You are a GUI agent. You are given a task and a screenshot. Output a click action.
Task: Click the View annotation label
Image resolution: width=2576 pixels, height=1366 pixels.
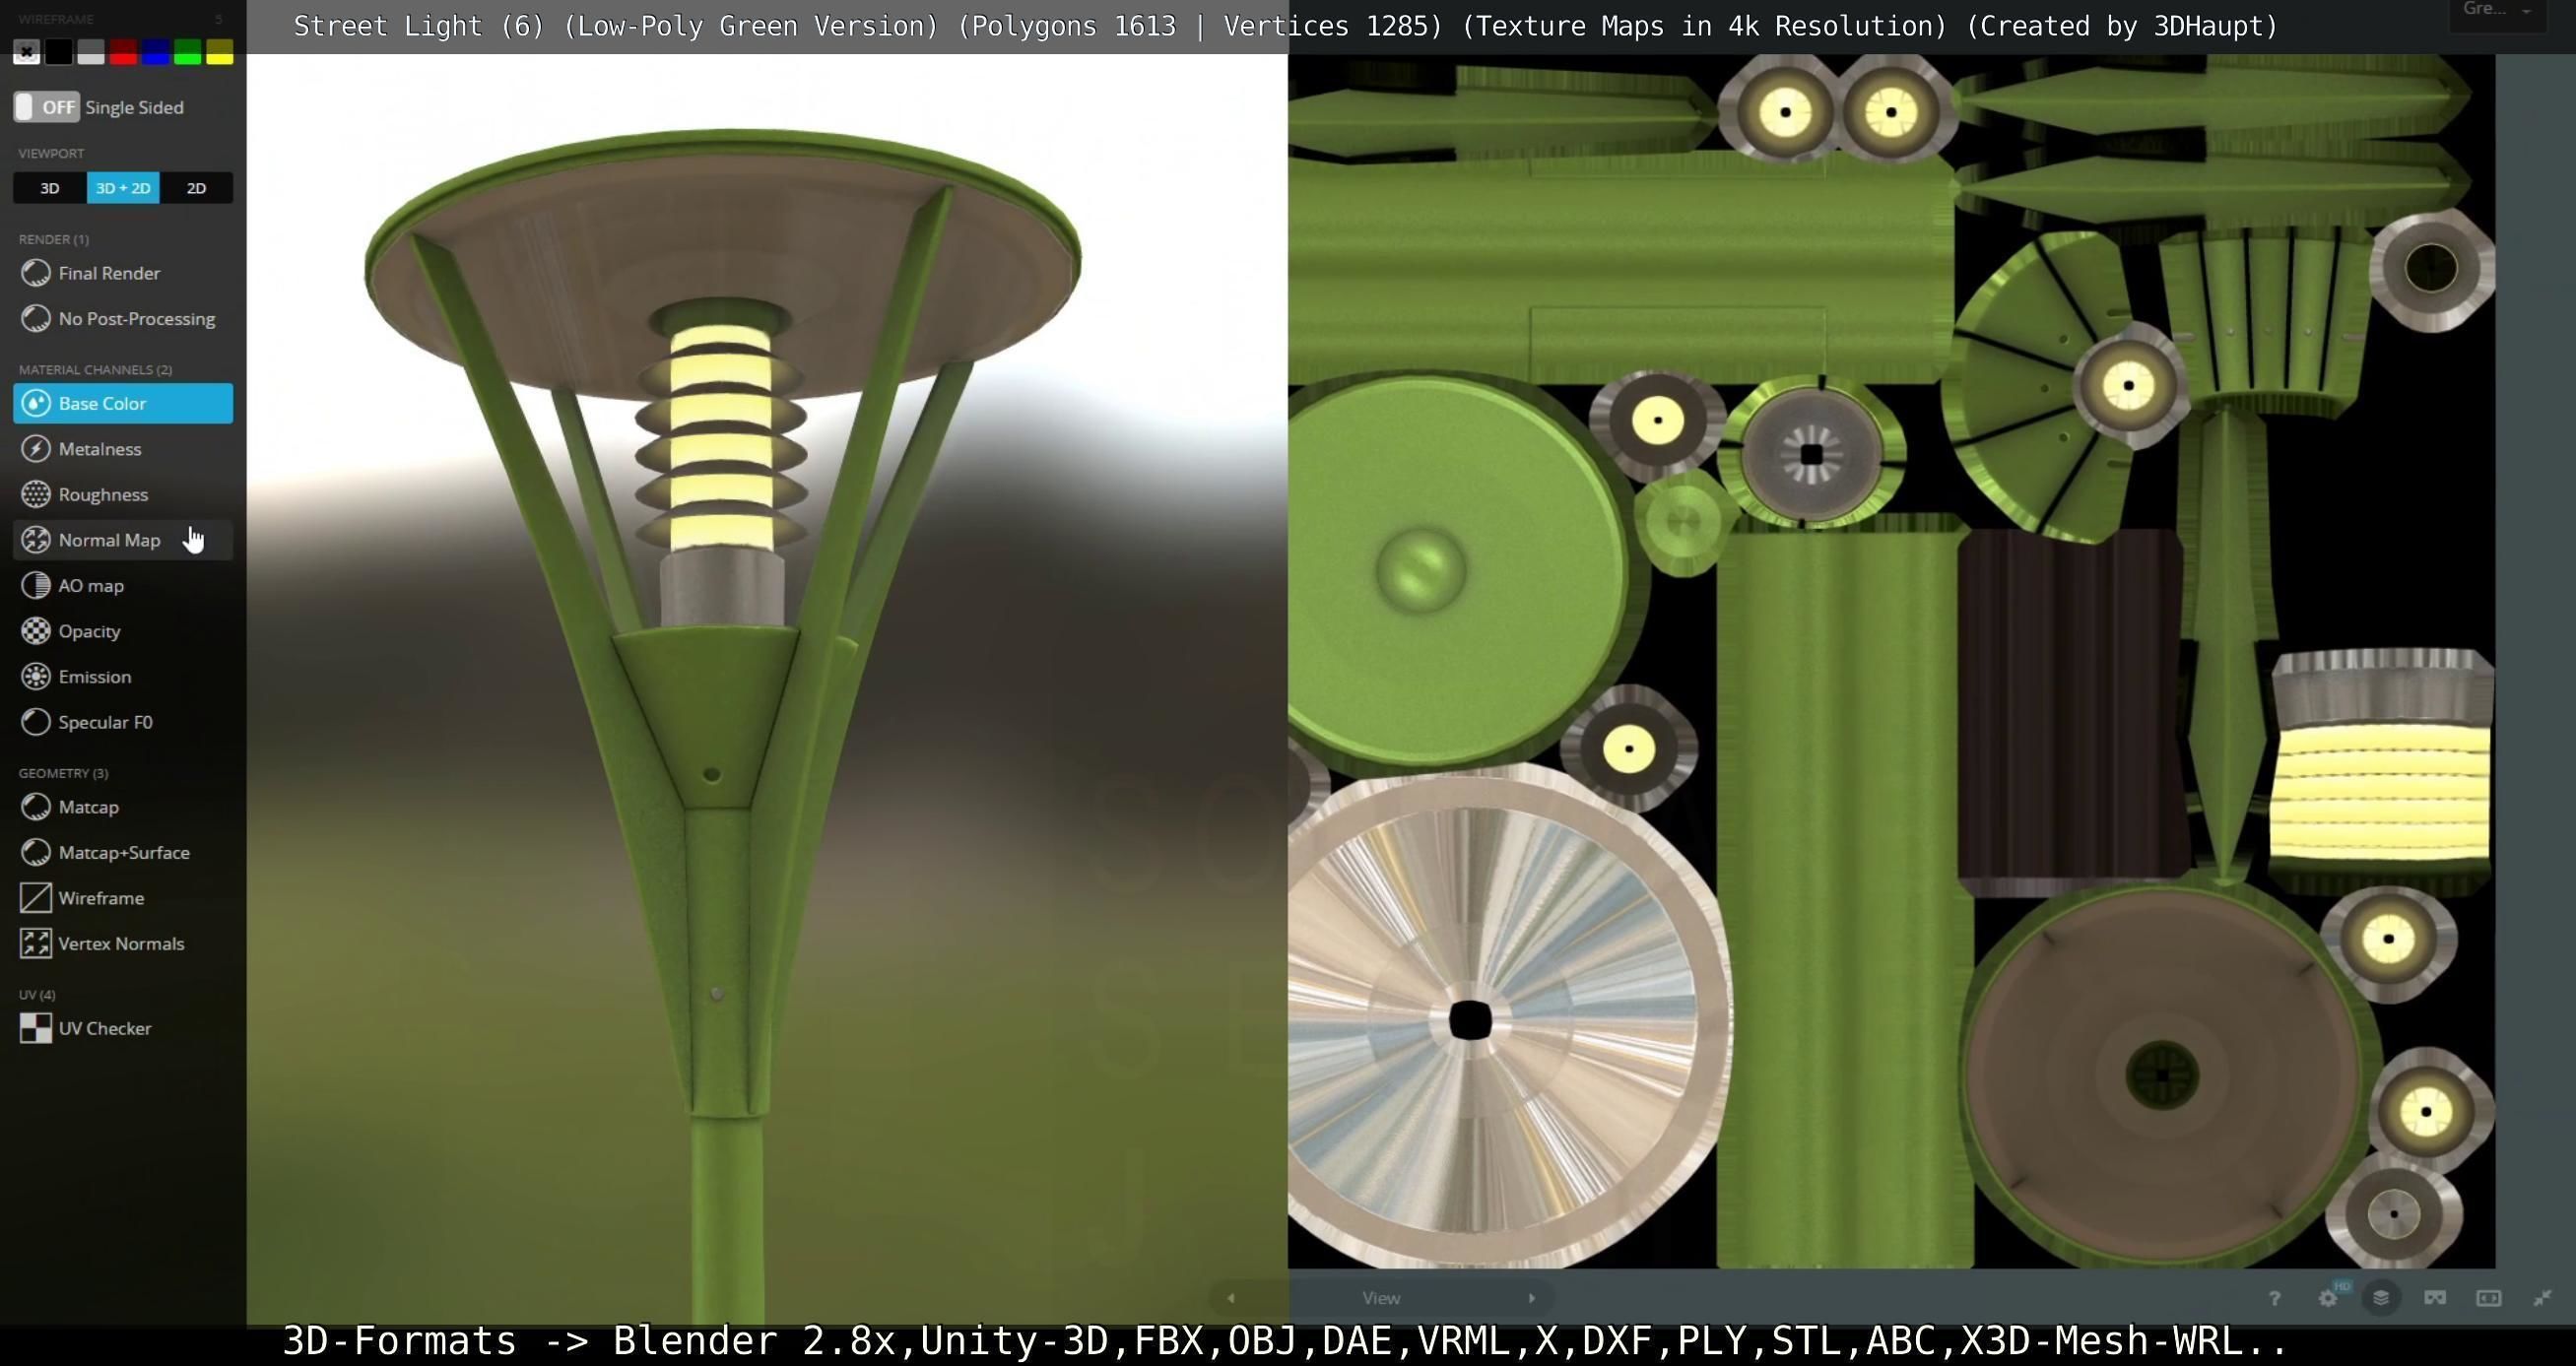pos(1381,1298)
